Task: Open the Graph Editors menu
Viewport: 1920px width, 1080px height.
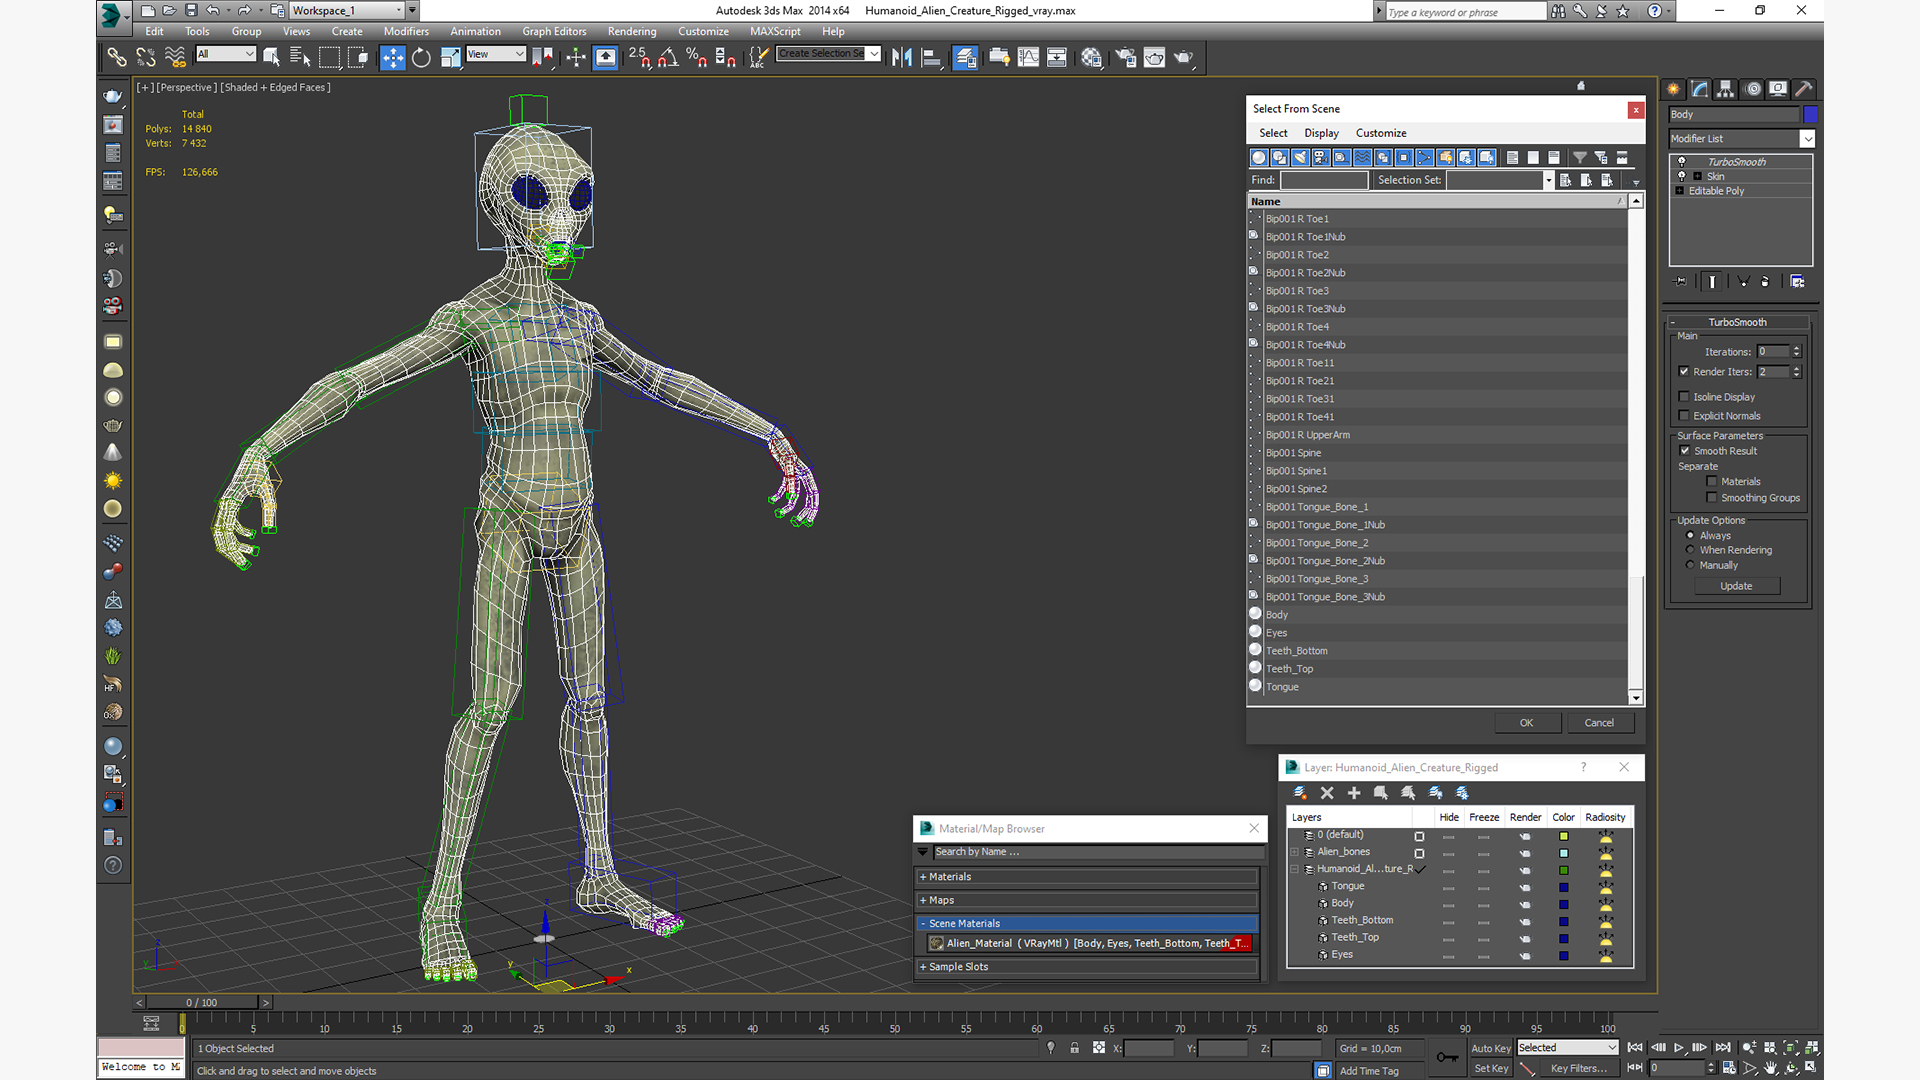Action: (x=554, y=31)
